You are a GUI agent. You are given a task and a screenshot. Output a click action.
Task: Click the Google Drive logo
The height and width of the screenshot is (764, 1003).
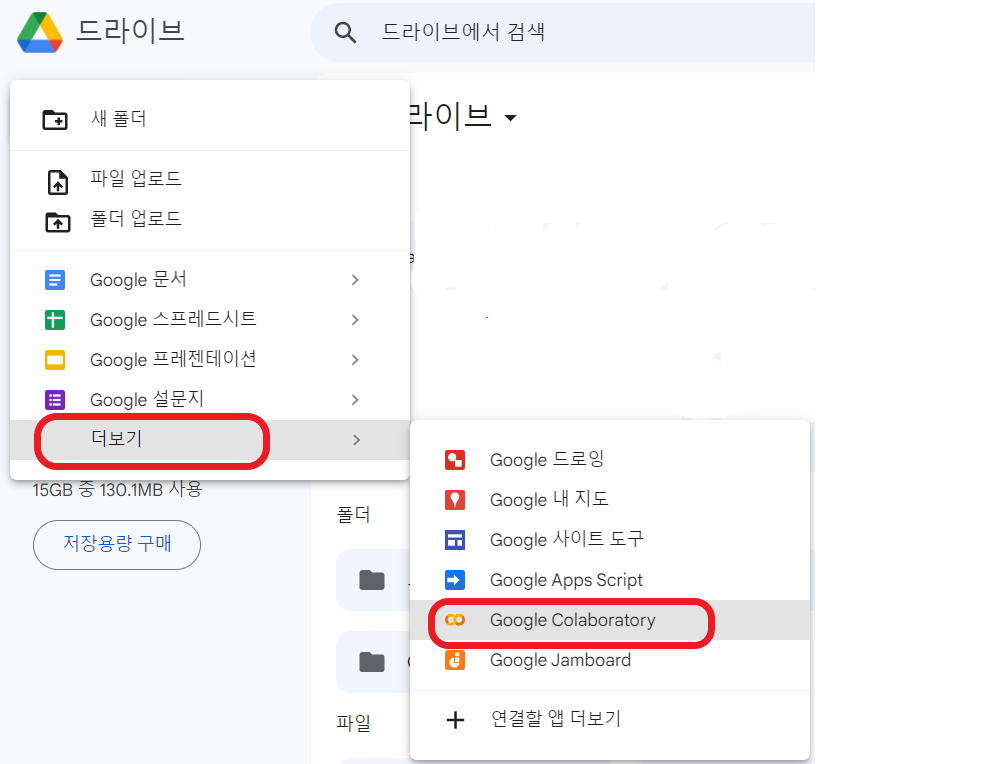pyautogui.click(x=40, y=32)
